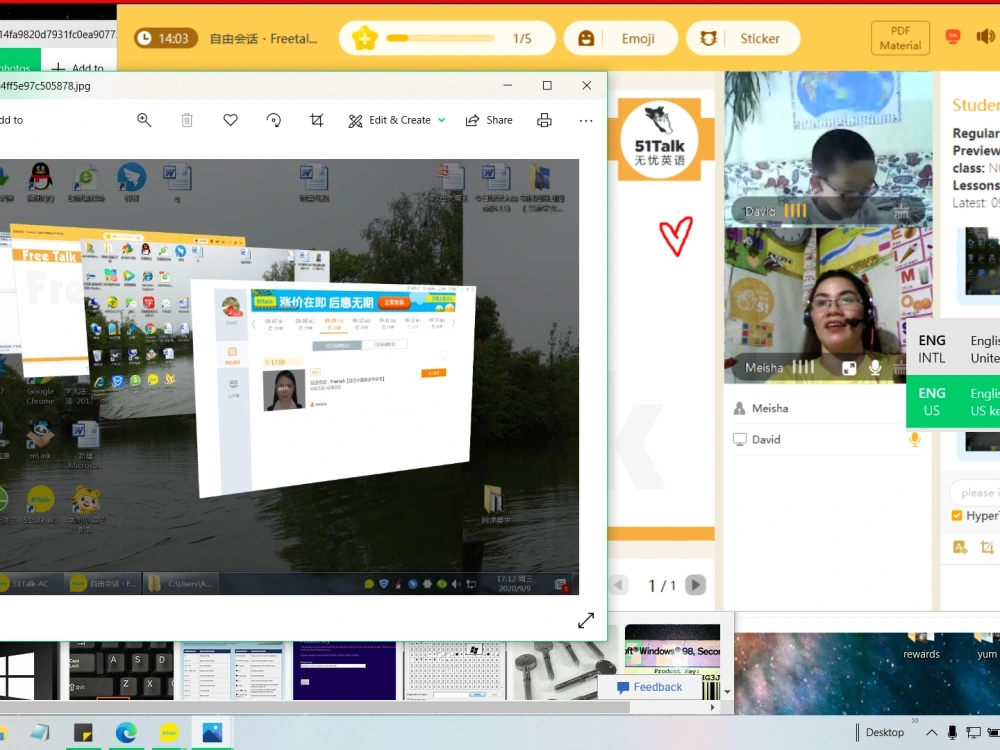Toggle the classroom speaker volume icon

tap(985, 37)
